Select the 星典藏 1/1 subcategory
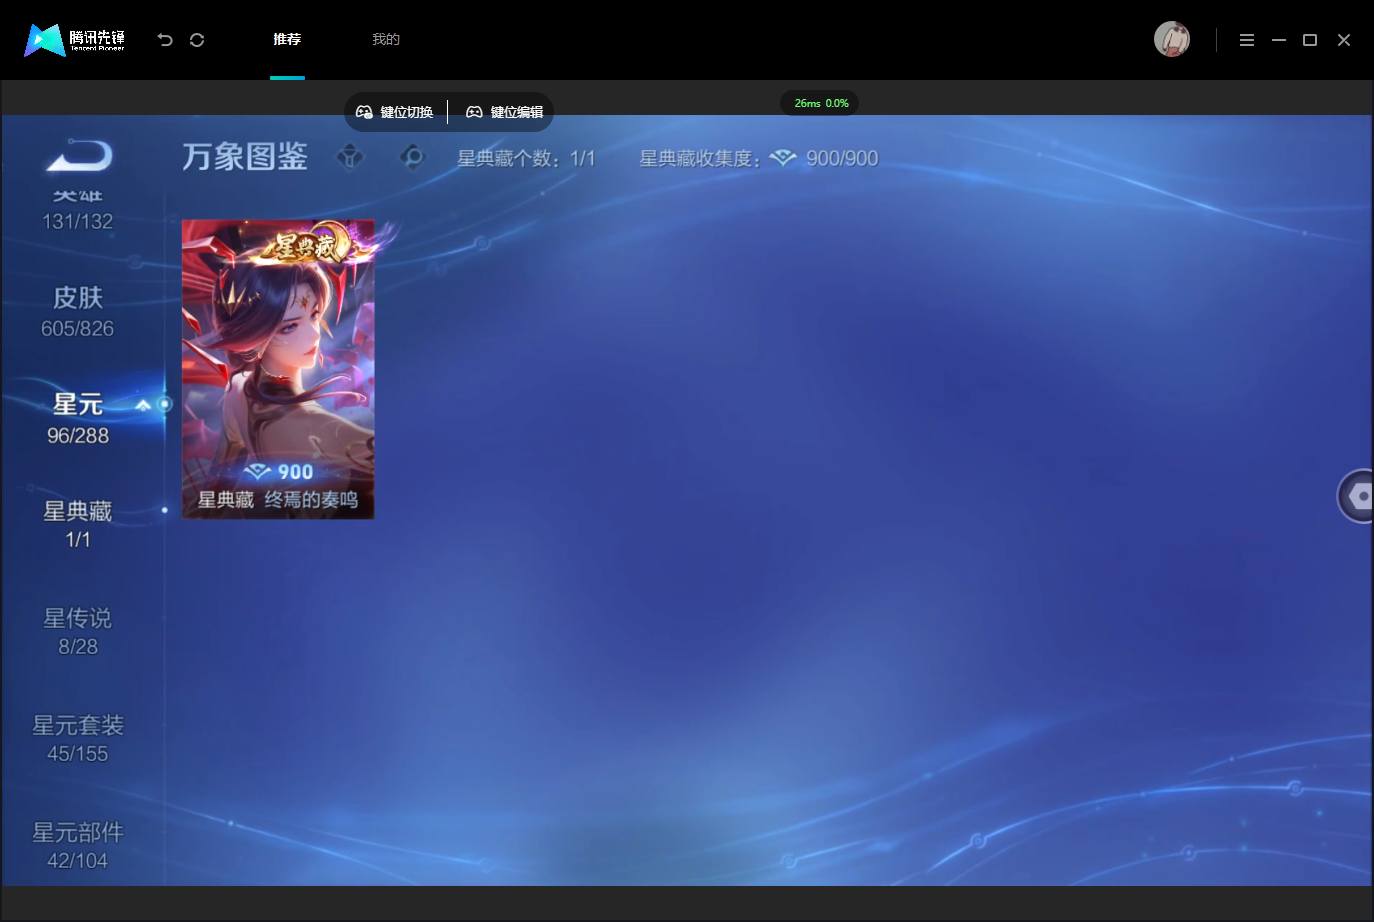Image resolution: width=1374 pixels, height=922 pixels. 78,525
